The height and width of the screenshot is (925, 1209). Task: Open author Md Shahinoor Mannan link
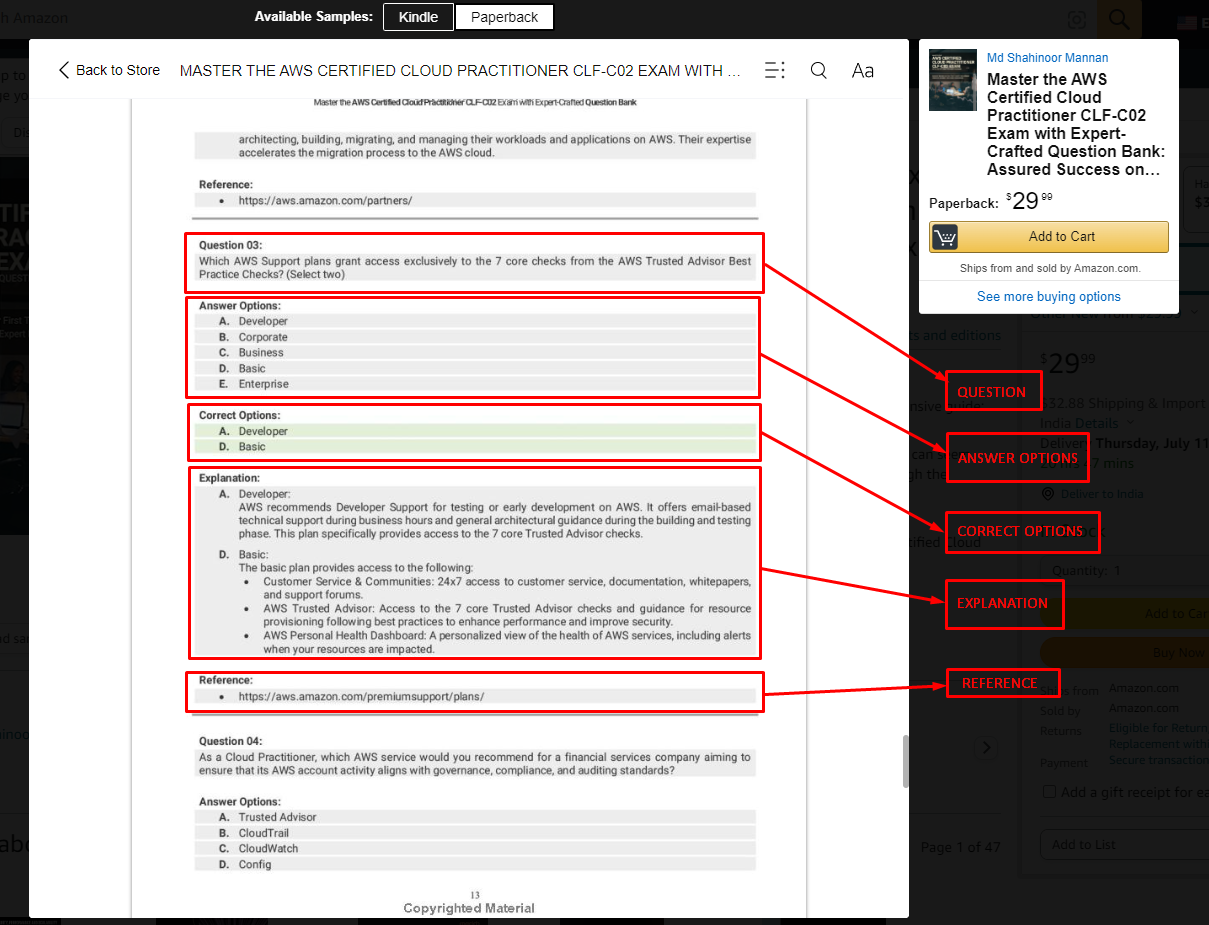(x=1047, y=58)
